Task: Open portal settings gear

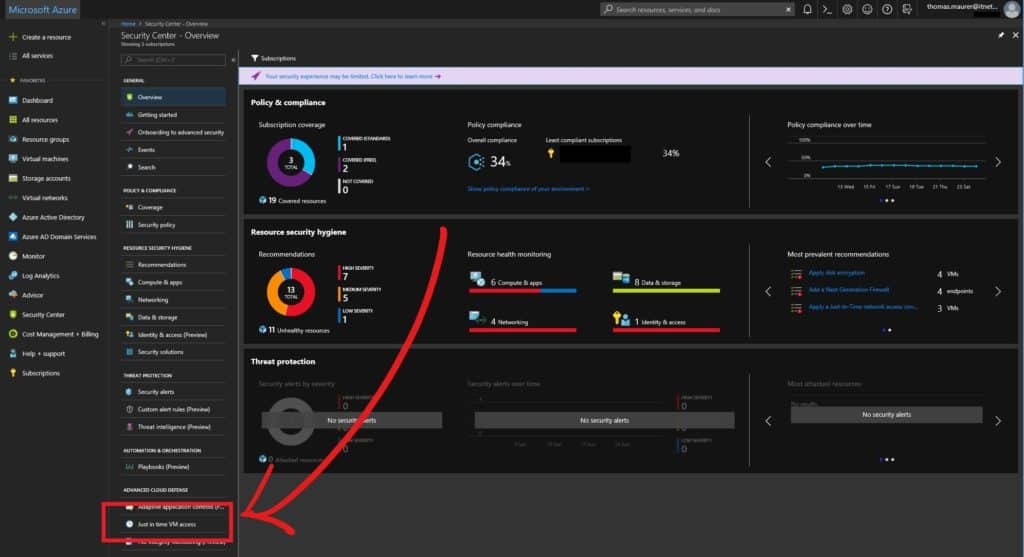Action: pyautogui.click(x=847, y=9)
